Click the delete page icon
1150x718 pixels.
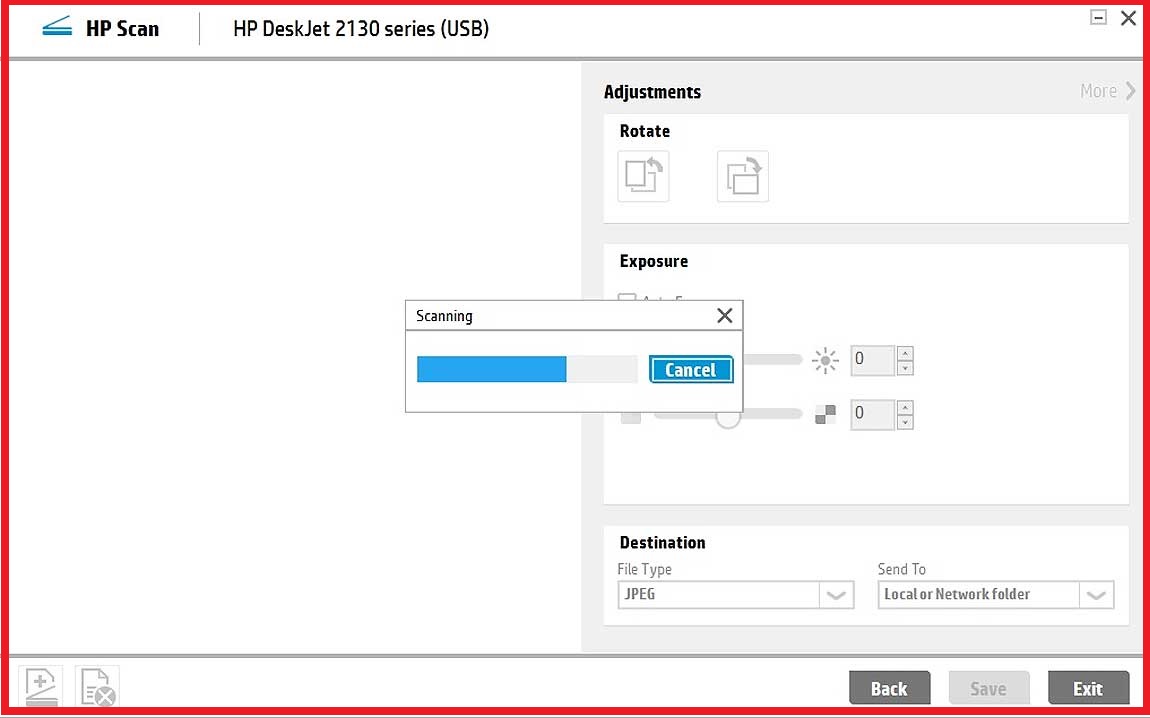pyautogui.click(x=97, y=688)
